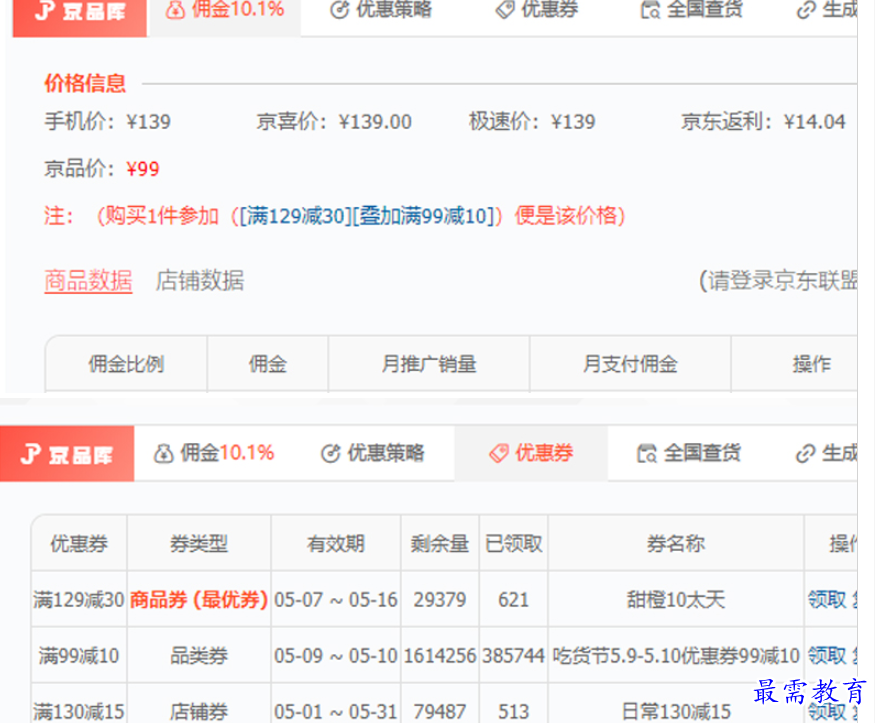This screenshot has width=875, height=723.
Task: Click the money bag icon in upper panel
Action: (x=175, y=10)
